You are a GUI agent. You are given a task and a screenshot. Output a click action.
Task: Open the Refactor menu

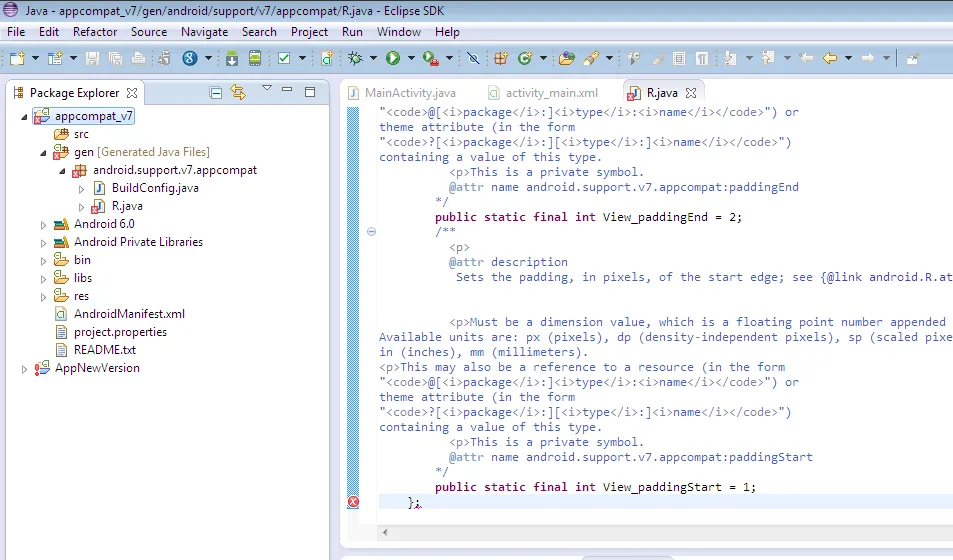click(95, 32)
